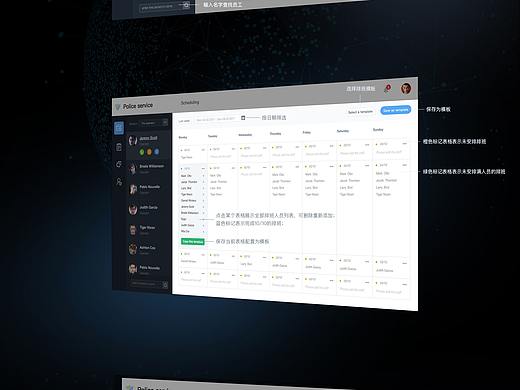Click the Saturday column header
This screenshot has height=390, width=520.
point(343,131)
